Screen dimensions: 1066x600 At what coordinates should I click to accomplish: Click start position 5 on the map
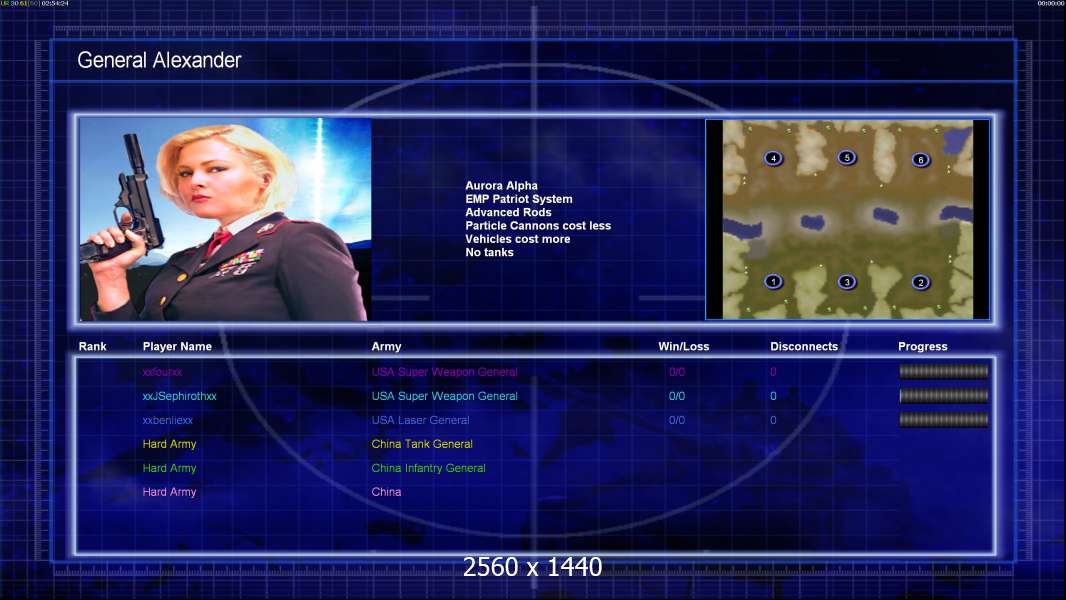click(846, 158)
